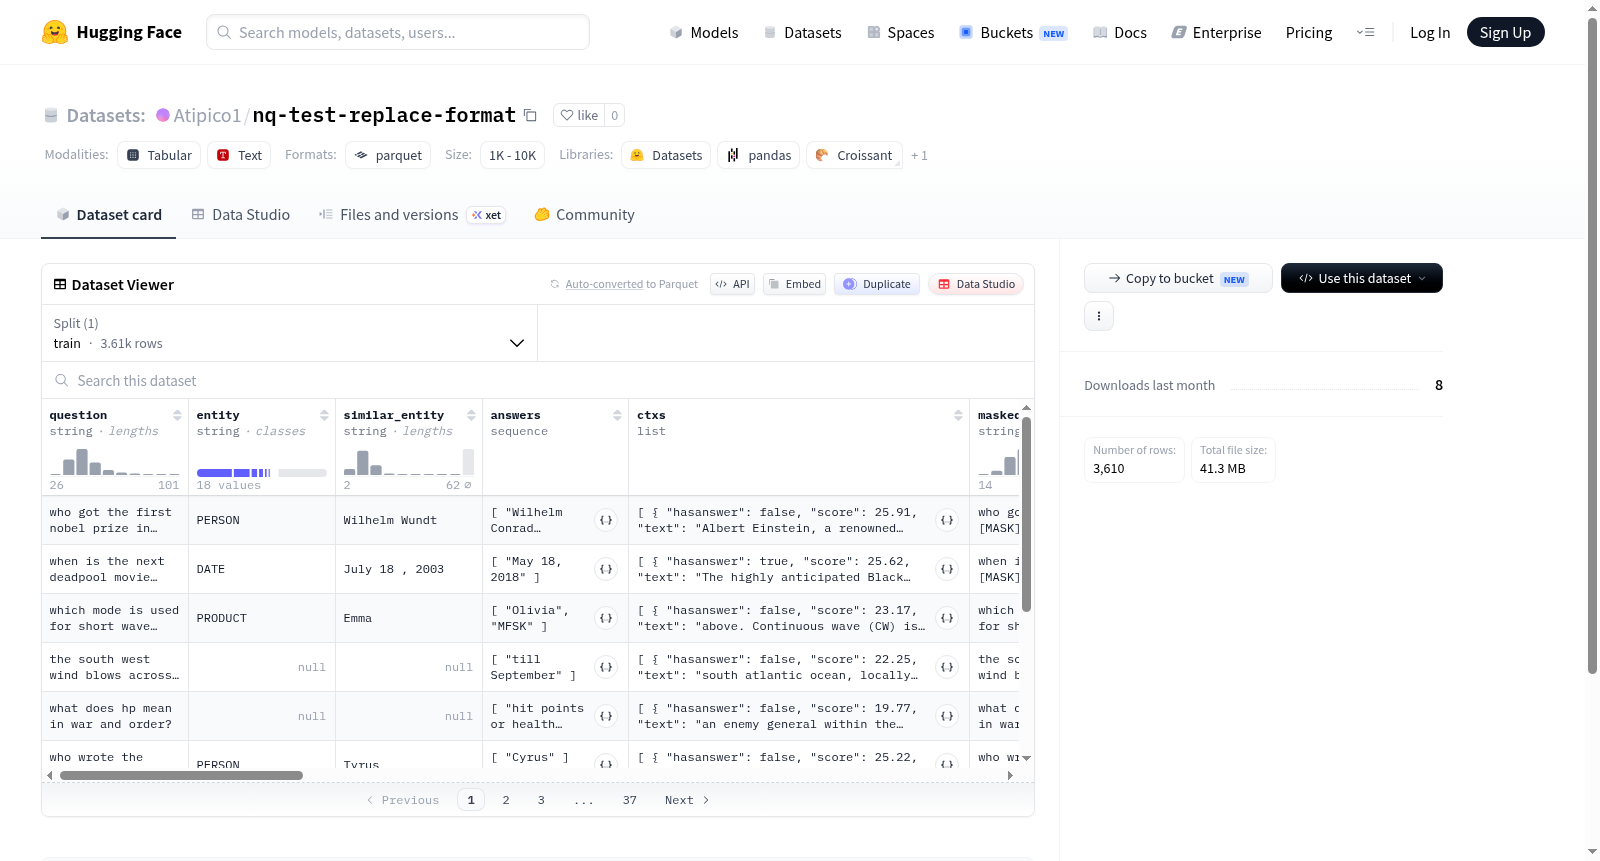The image size is (1600, 861).
Task: Open the additional navigation menu icon
Action: pos(1365,32)
